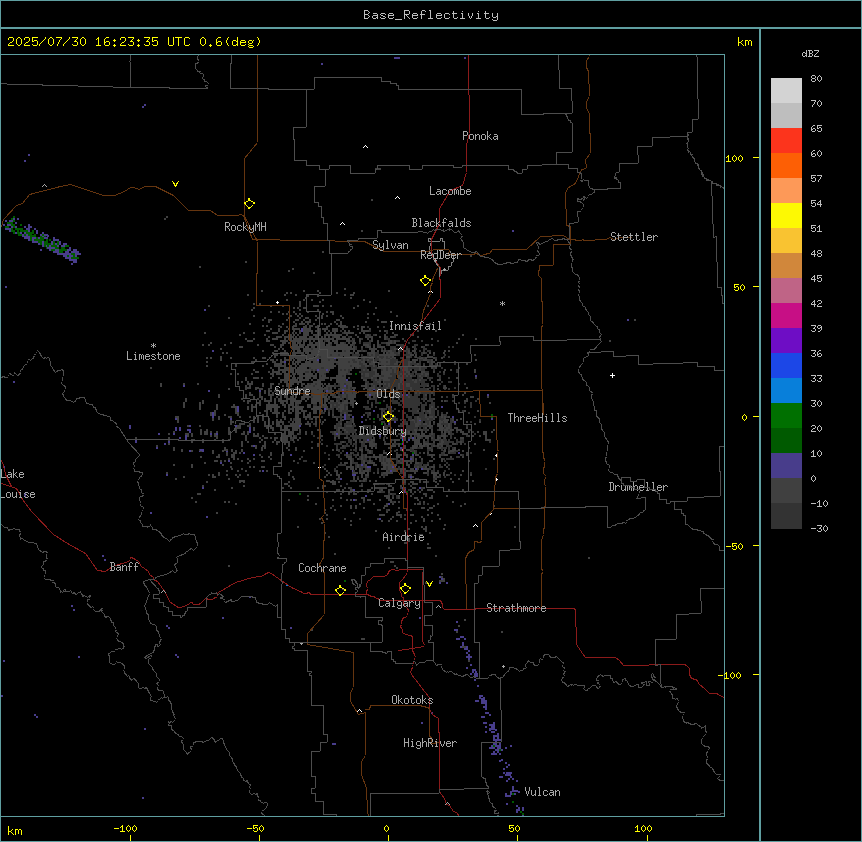Screen dimensions: 862x842
Task: Select the dark gray legend swatch above -30
Action: pyautogui.click(x=786, y=516)
